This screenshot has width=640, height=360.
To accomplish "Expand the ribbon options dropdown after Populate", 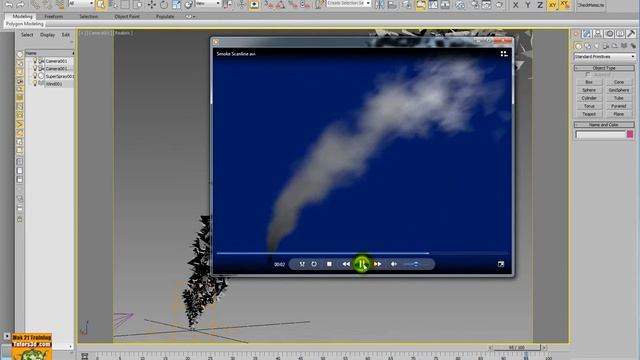I will [190, 17].
